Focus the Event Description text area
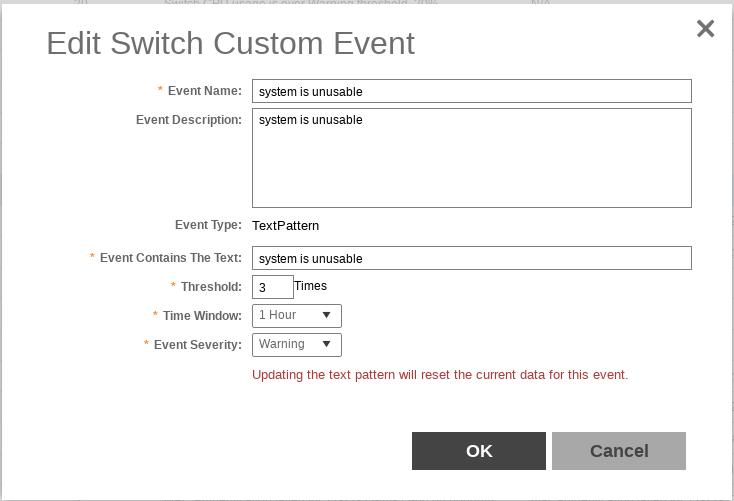734x501 pixels. [x=471, y=158]
